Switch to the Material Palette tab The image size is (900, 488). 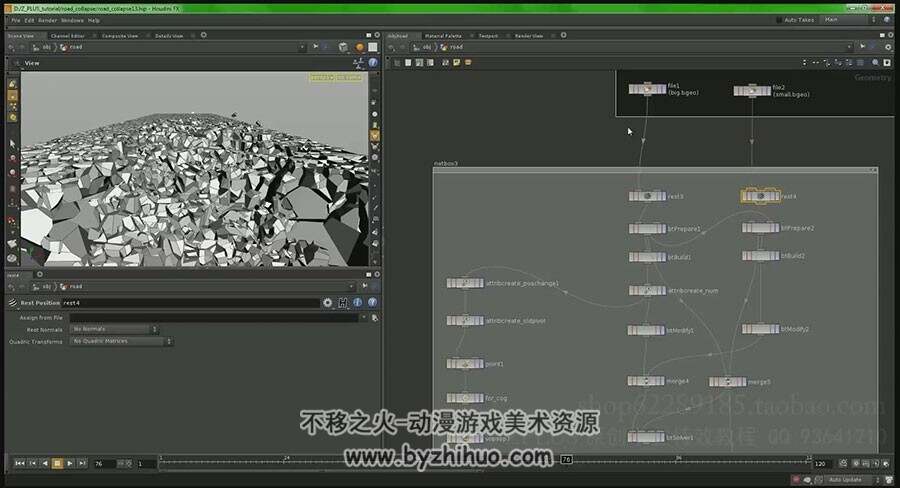click(443, 36)
